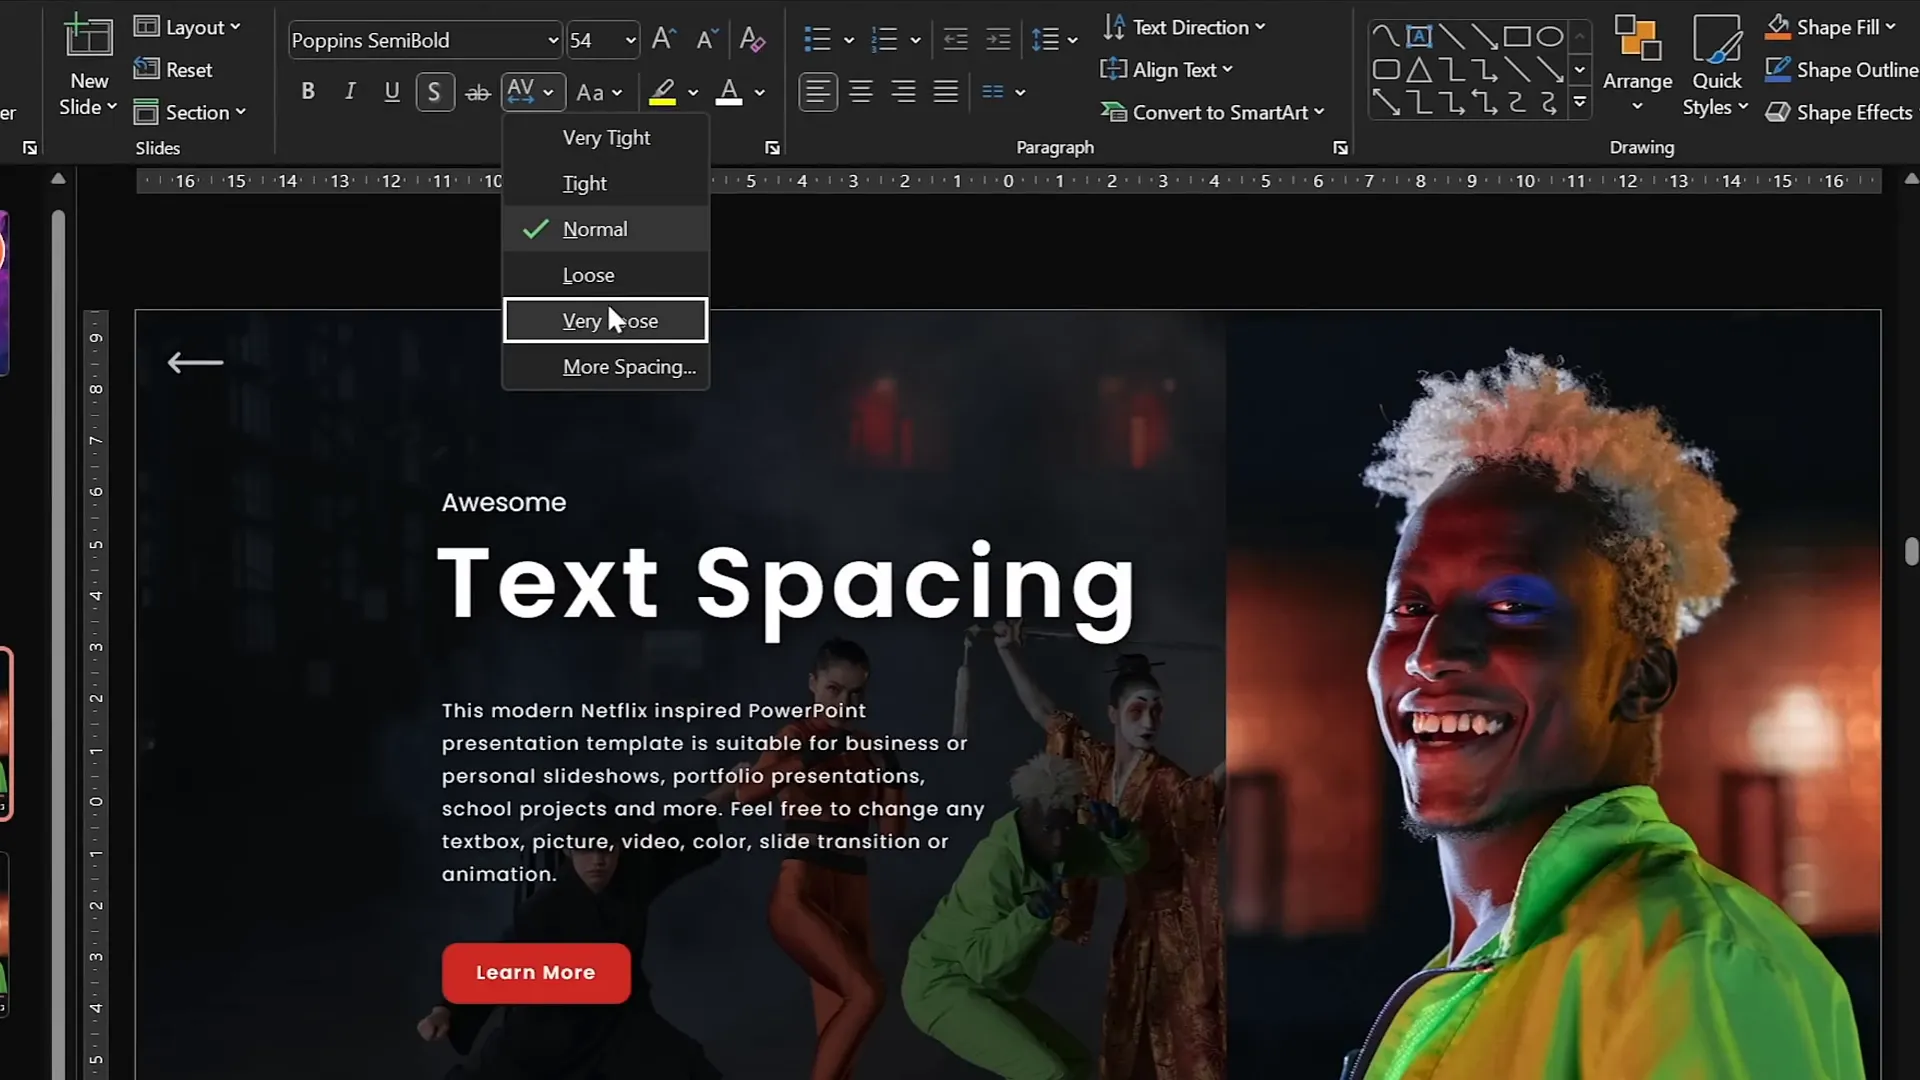Open Font dialog launcher
The width and height of the screenshot is (1920, 1080).
772,148
